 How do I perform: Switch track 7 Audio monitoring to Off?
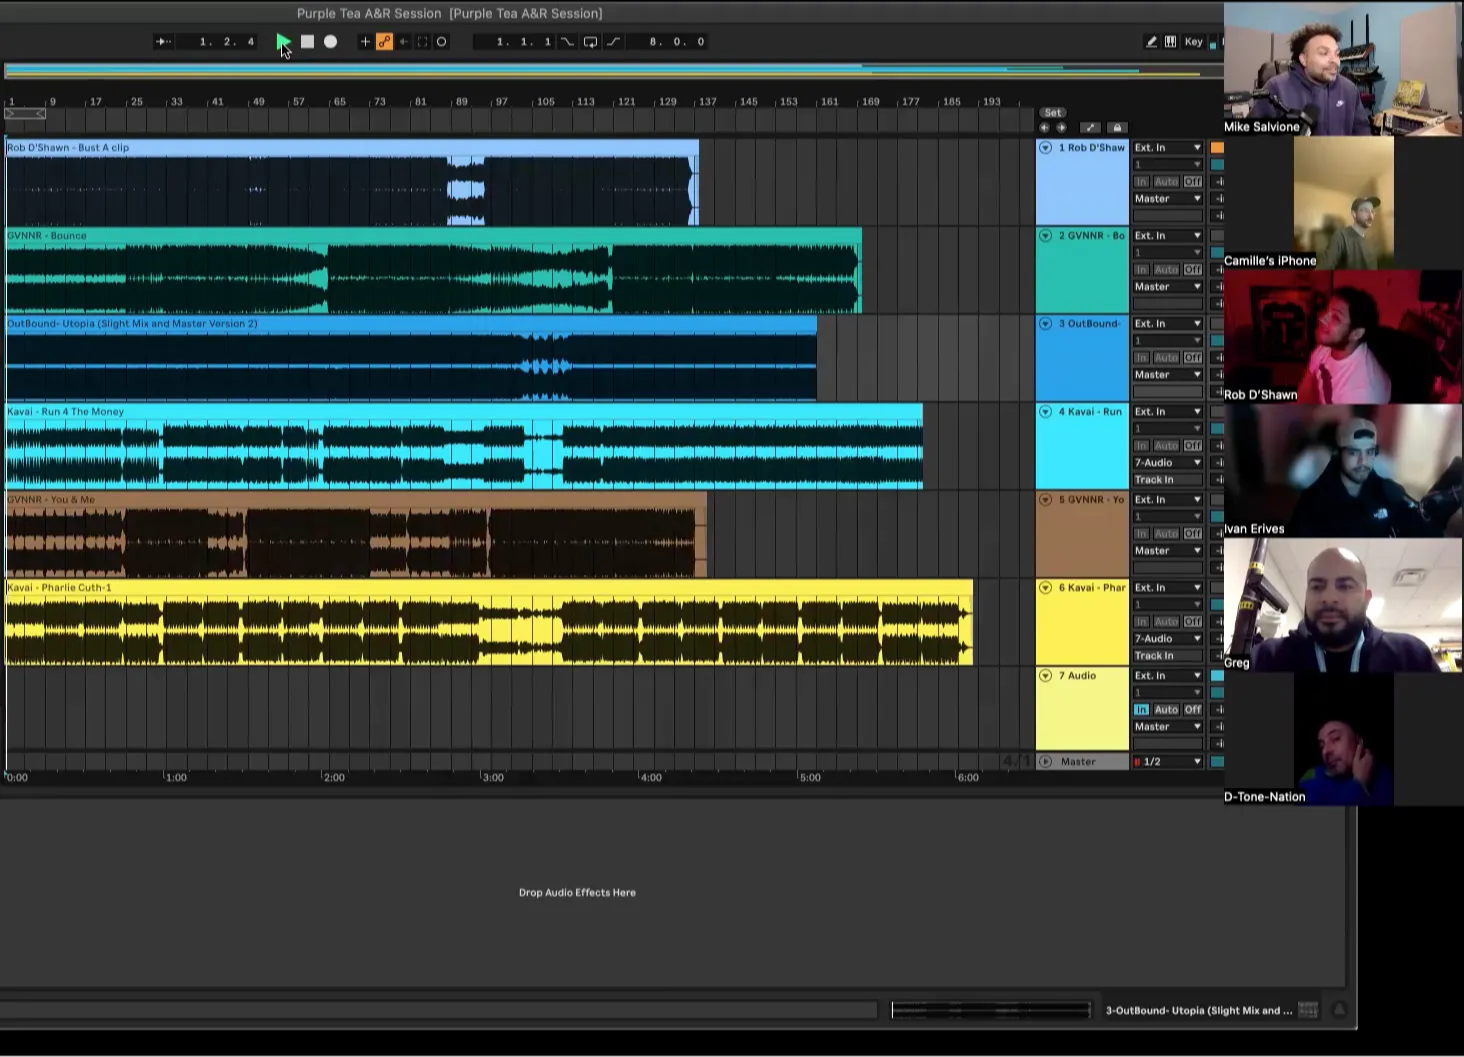1193,710
